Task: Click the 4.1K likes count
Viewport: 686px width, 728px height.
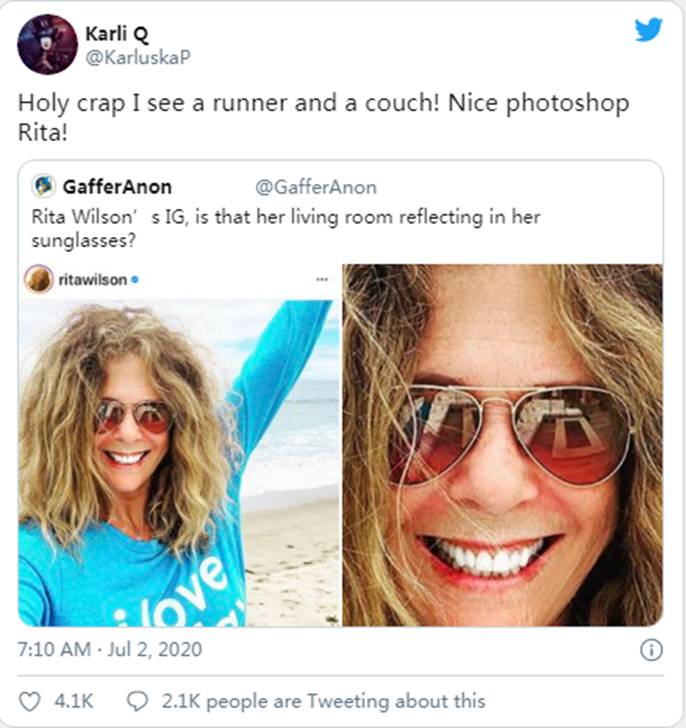Action: [72, 701]
